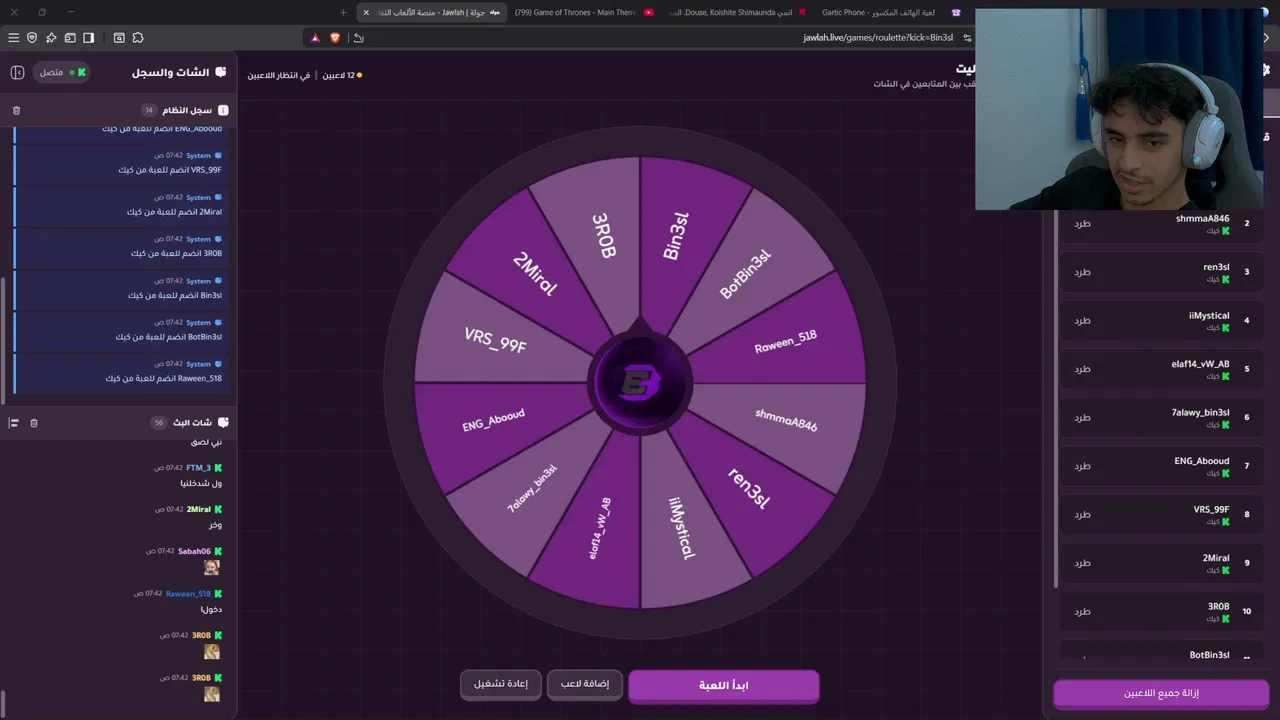This screenshot has height=720, width=1280.
Task: Kick player 7alawy_bin3sl from the list
Action: coord(1082,417)
